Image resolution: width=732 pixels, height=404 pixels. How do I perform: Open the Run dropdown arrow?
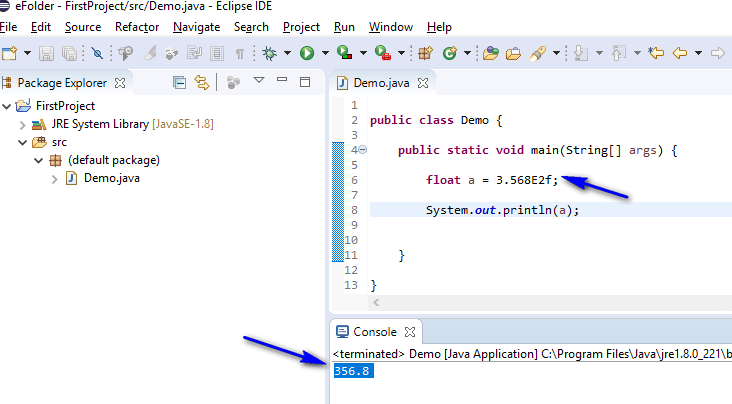click(x=325, y=53)
